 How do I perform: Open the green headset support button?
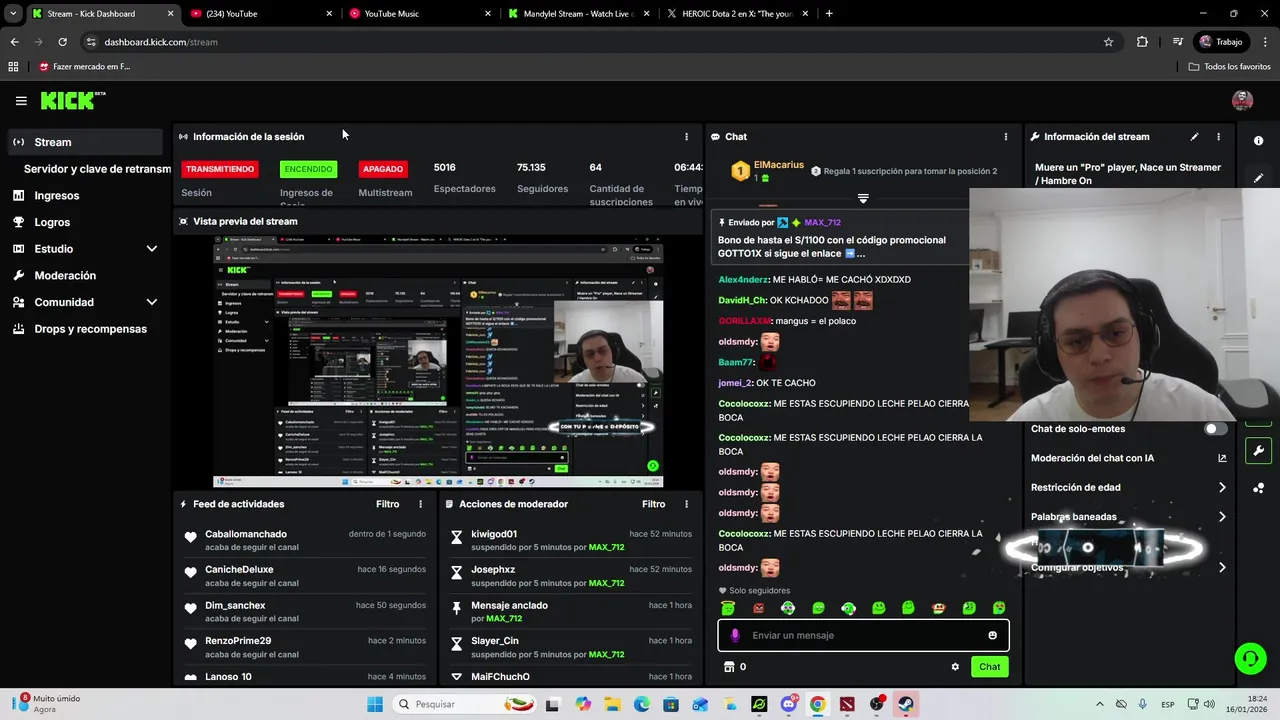click(1250, 658)
